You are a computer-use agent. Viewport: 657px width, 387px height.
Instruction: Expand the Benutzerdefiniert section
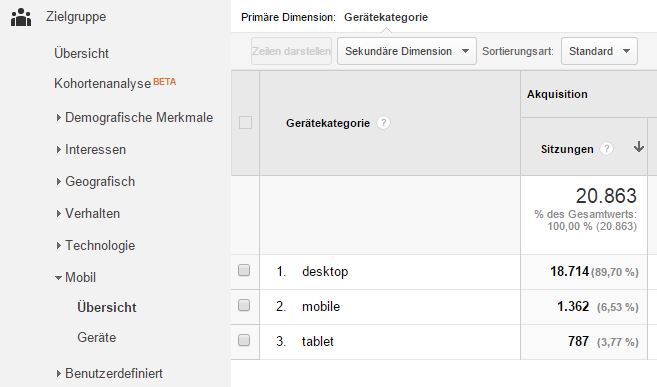pyautogui.click(x=110, y=373)
